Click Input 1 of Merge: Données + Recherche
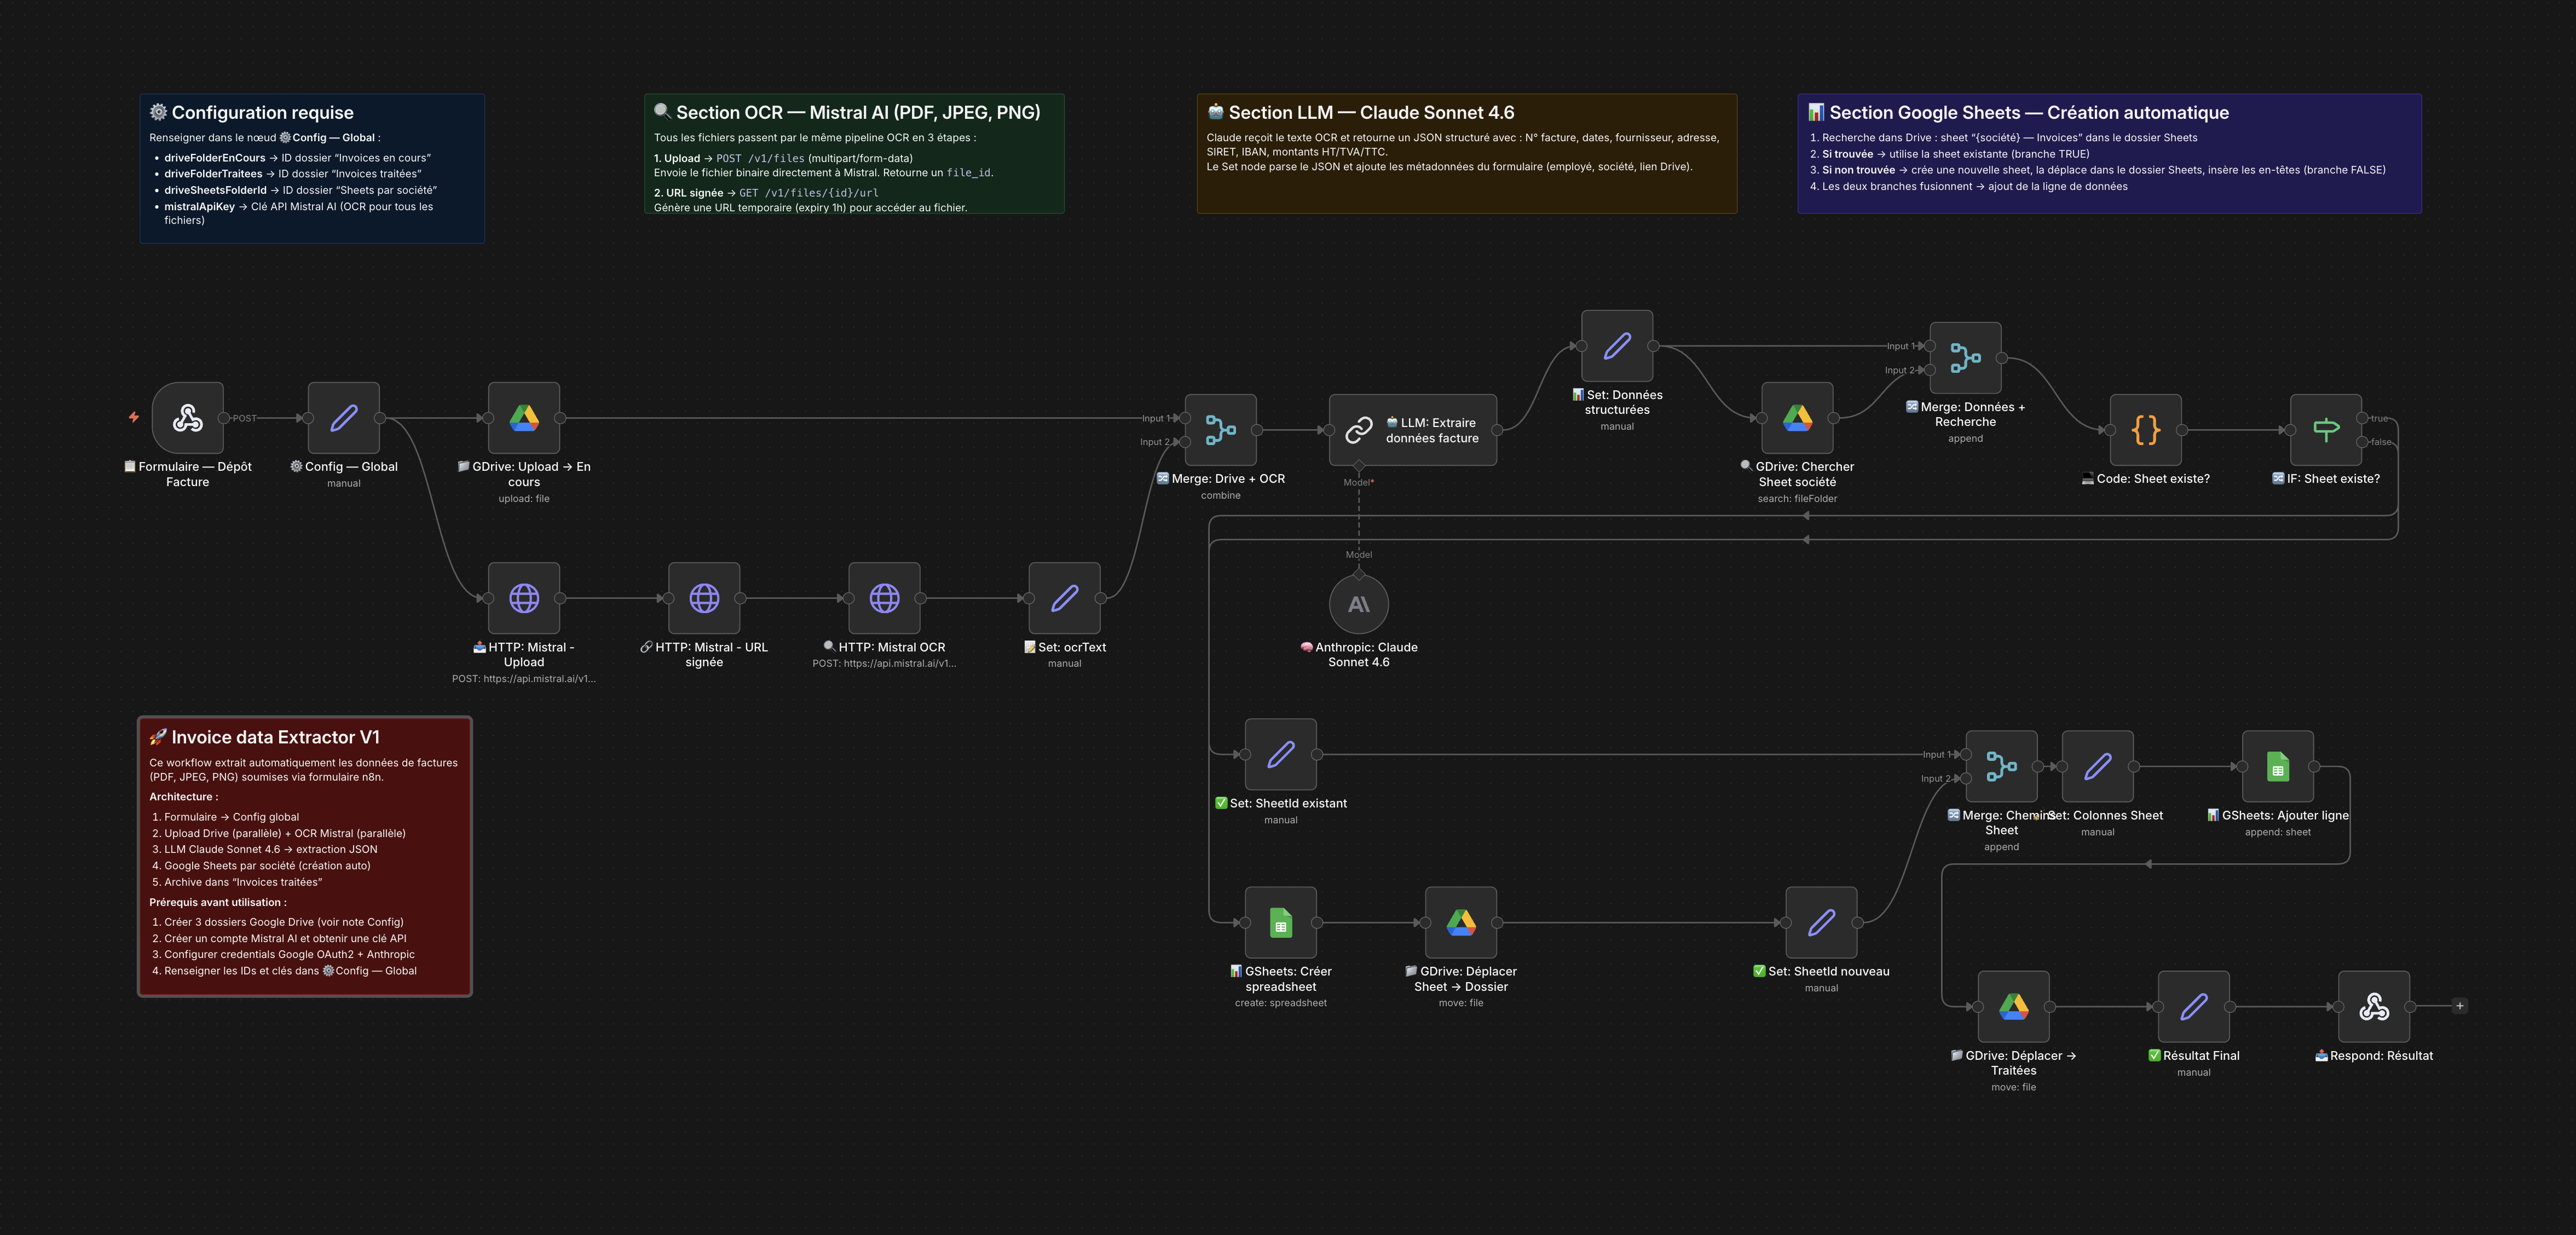This screenshot has width=2576, height=1235. click(1929, 346)
